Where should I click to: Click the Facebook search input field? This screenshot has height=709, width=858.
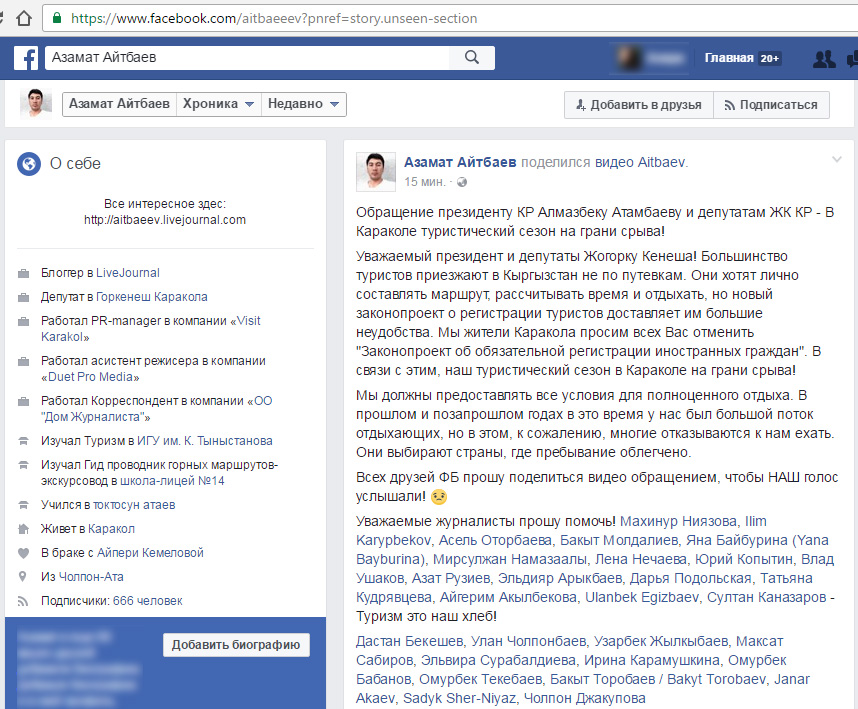click(x=250, y=58)
